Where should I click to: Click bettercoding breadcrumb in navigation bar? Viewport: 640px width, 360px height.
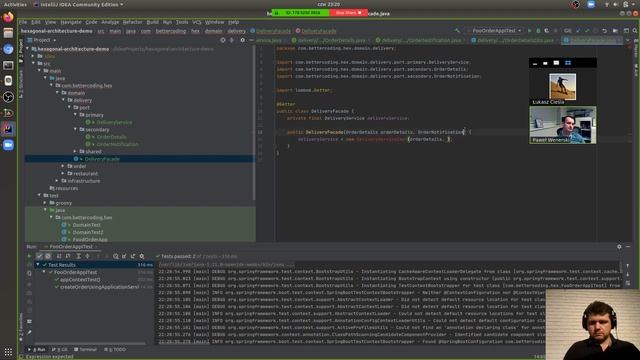(x=171, y=31)
